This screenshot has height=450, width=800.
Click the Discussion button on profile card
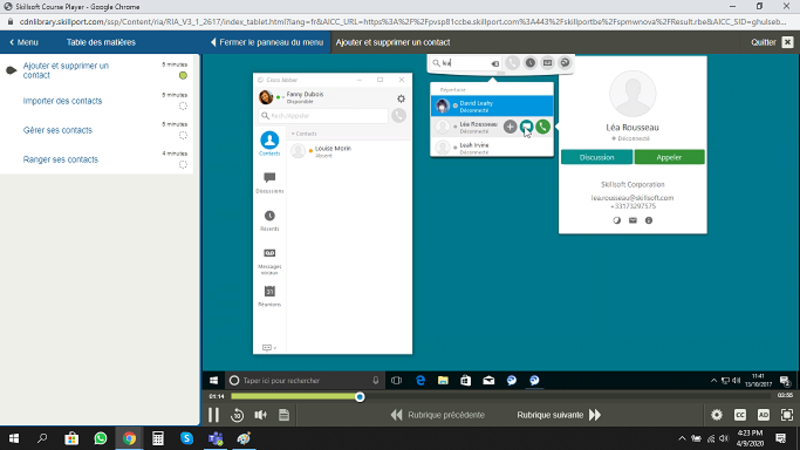(x=596, y=157)
